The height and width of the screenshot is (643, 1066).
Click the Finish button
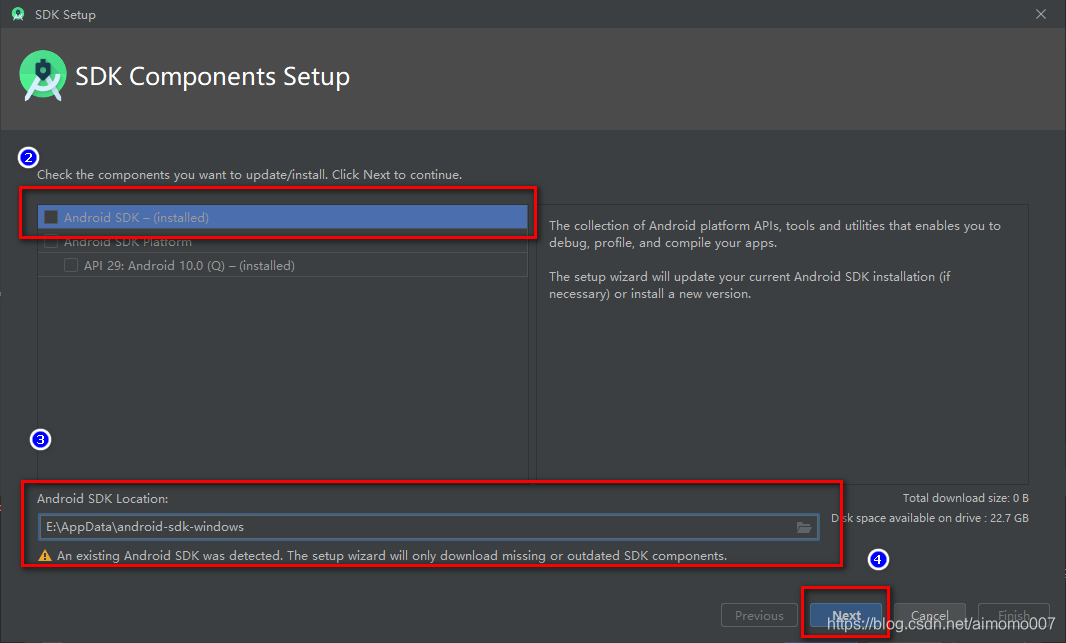coord(1013,616)
